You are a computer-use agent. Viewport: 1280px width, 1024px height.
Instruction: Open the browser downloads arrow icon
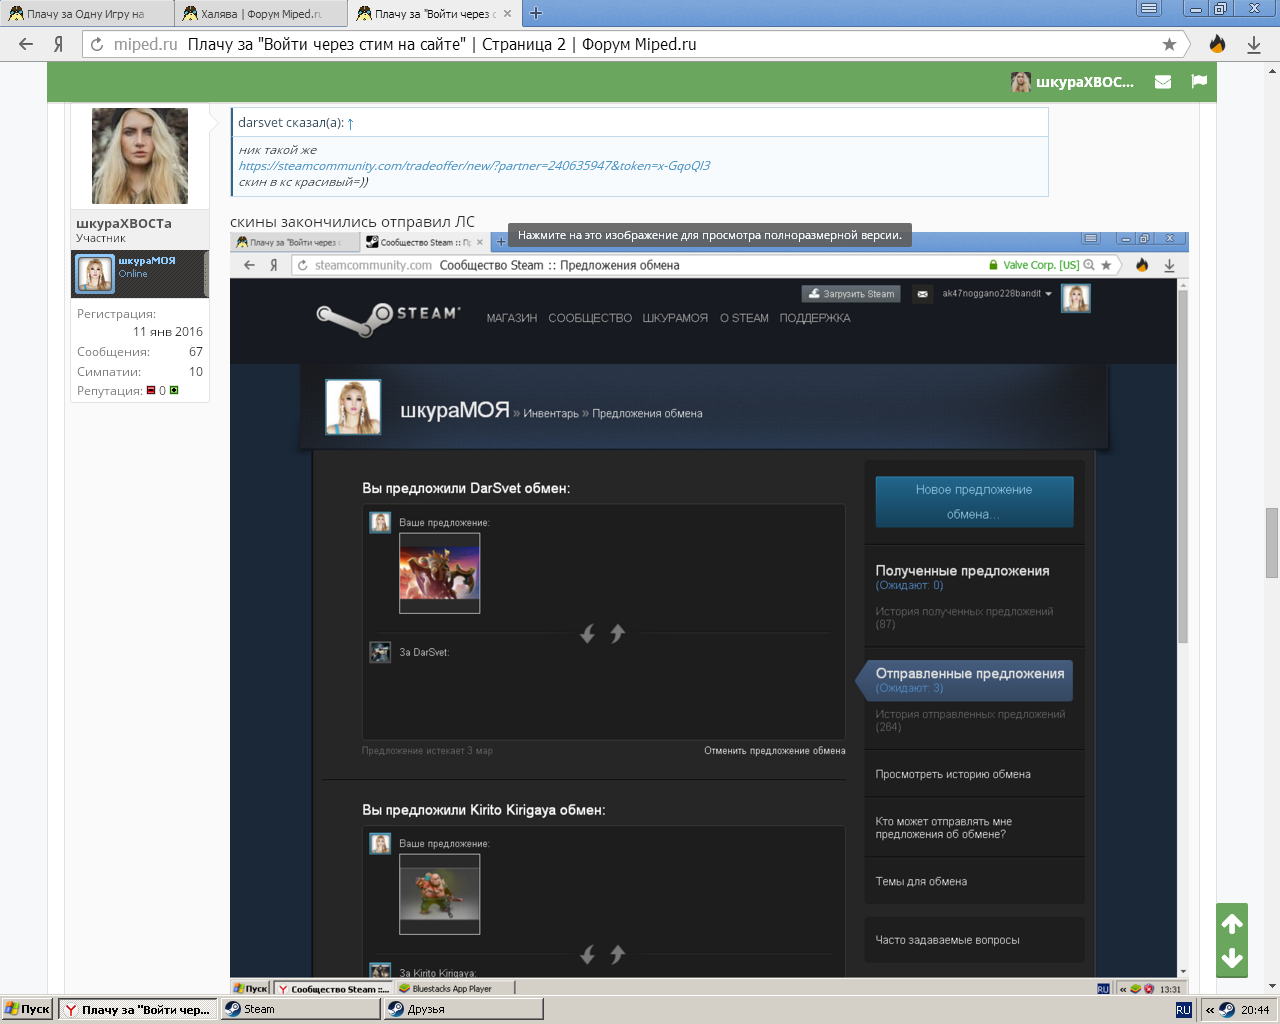1254,44
